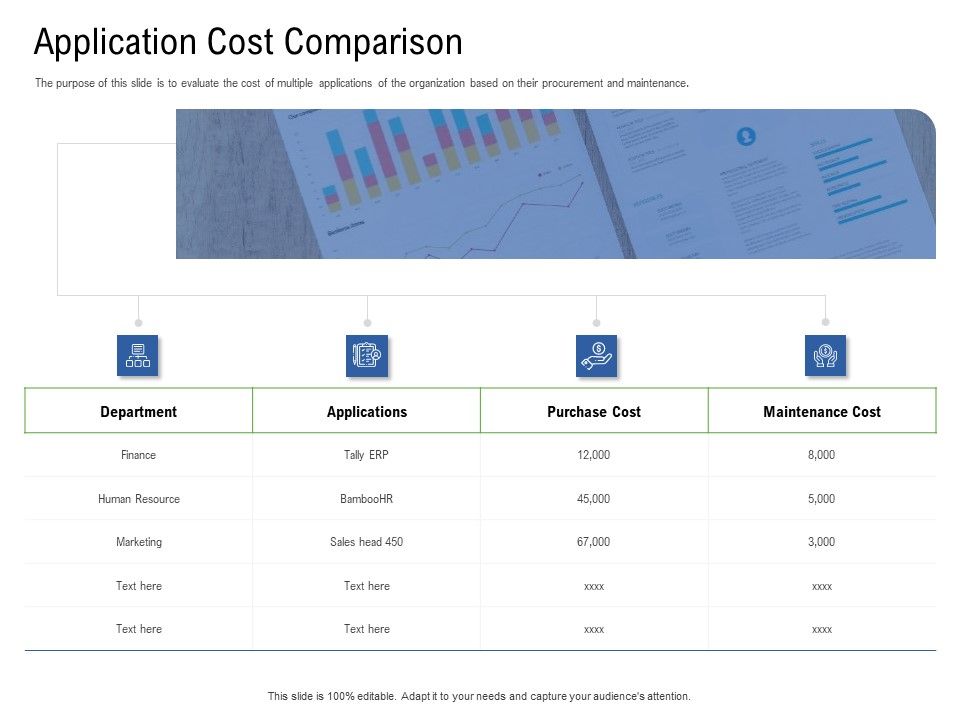
Task: Select the Maintenance Cost column header
Action: click(822, 412)
